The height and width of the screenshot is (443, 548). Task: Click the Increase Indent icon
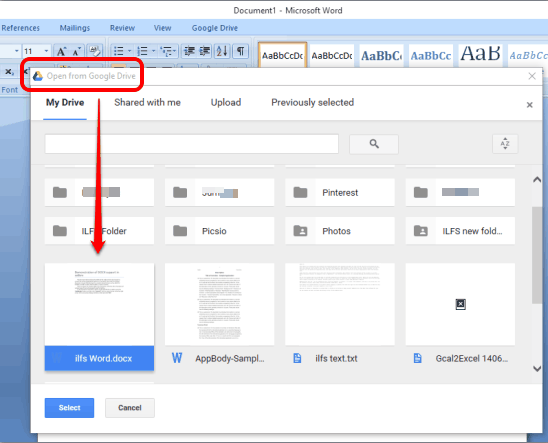pyautogui.click(x=205, y=51)
